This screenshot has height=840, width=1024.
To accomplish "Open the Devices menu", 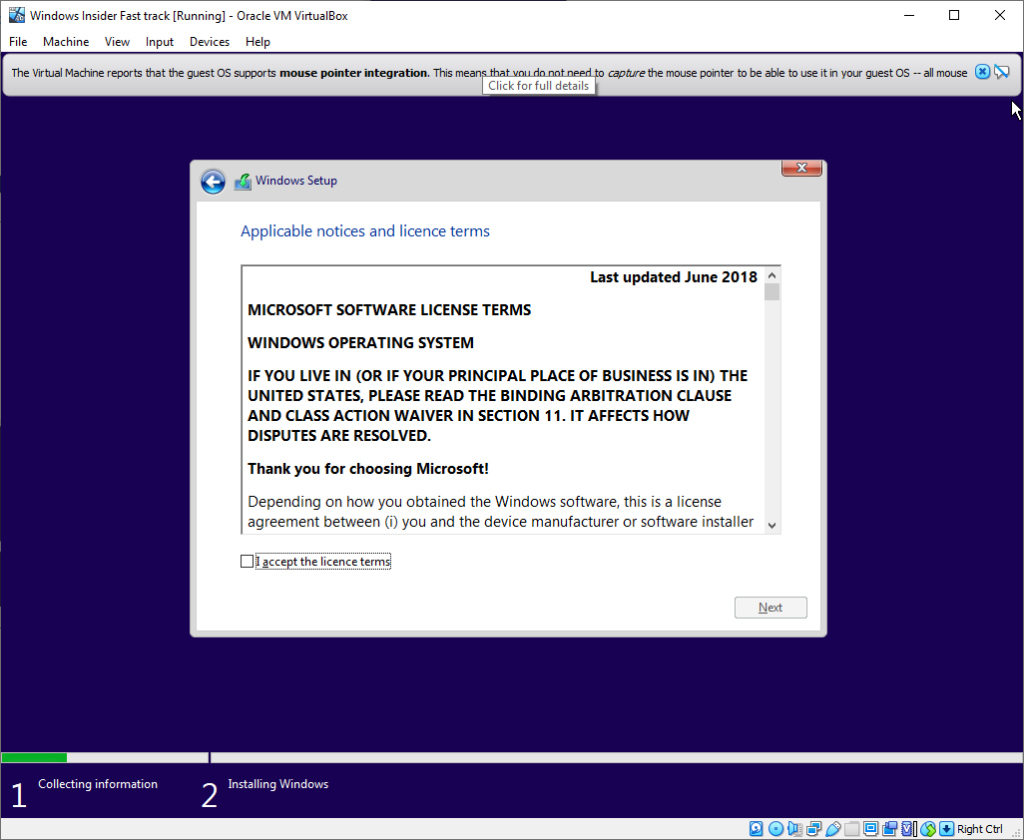I will click(x=210, y=42).
